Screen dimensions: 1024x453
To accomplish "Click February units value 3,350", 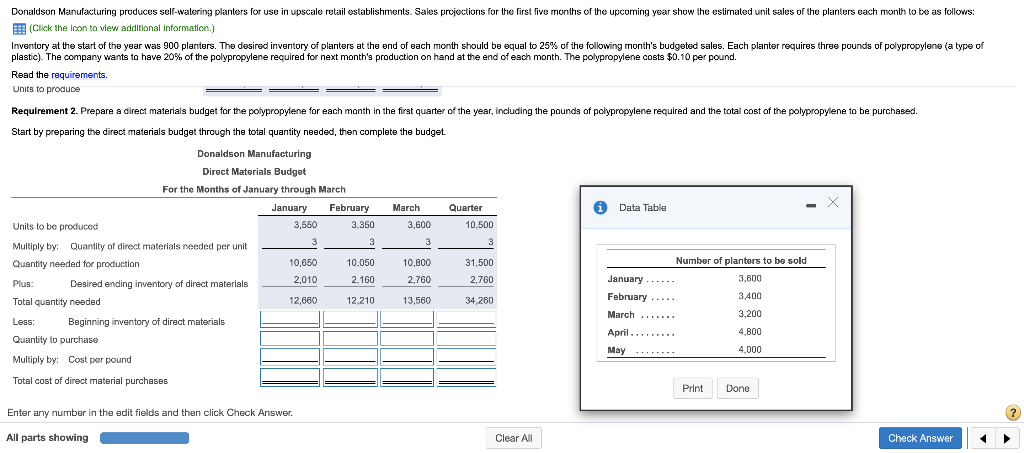I will [363, 225].
